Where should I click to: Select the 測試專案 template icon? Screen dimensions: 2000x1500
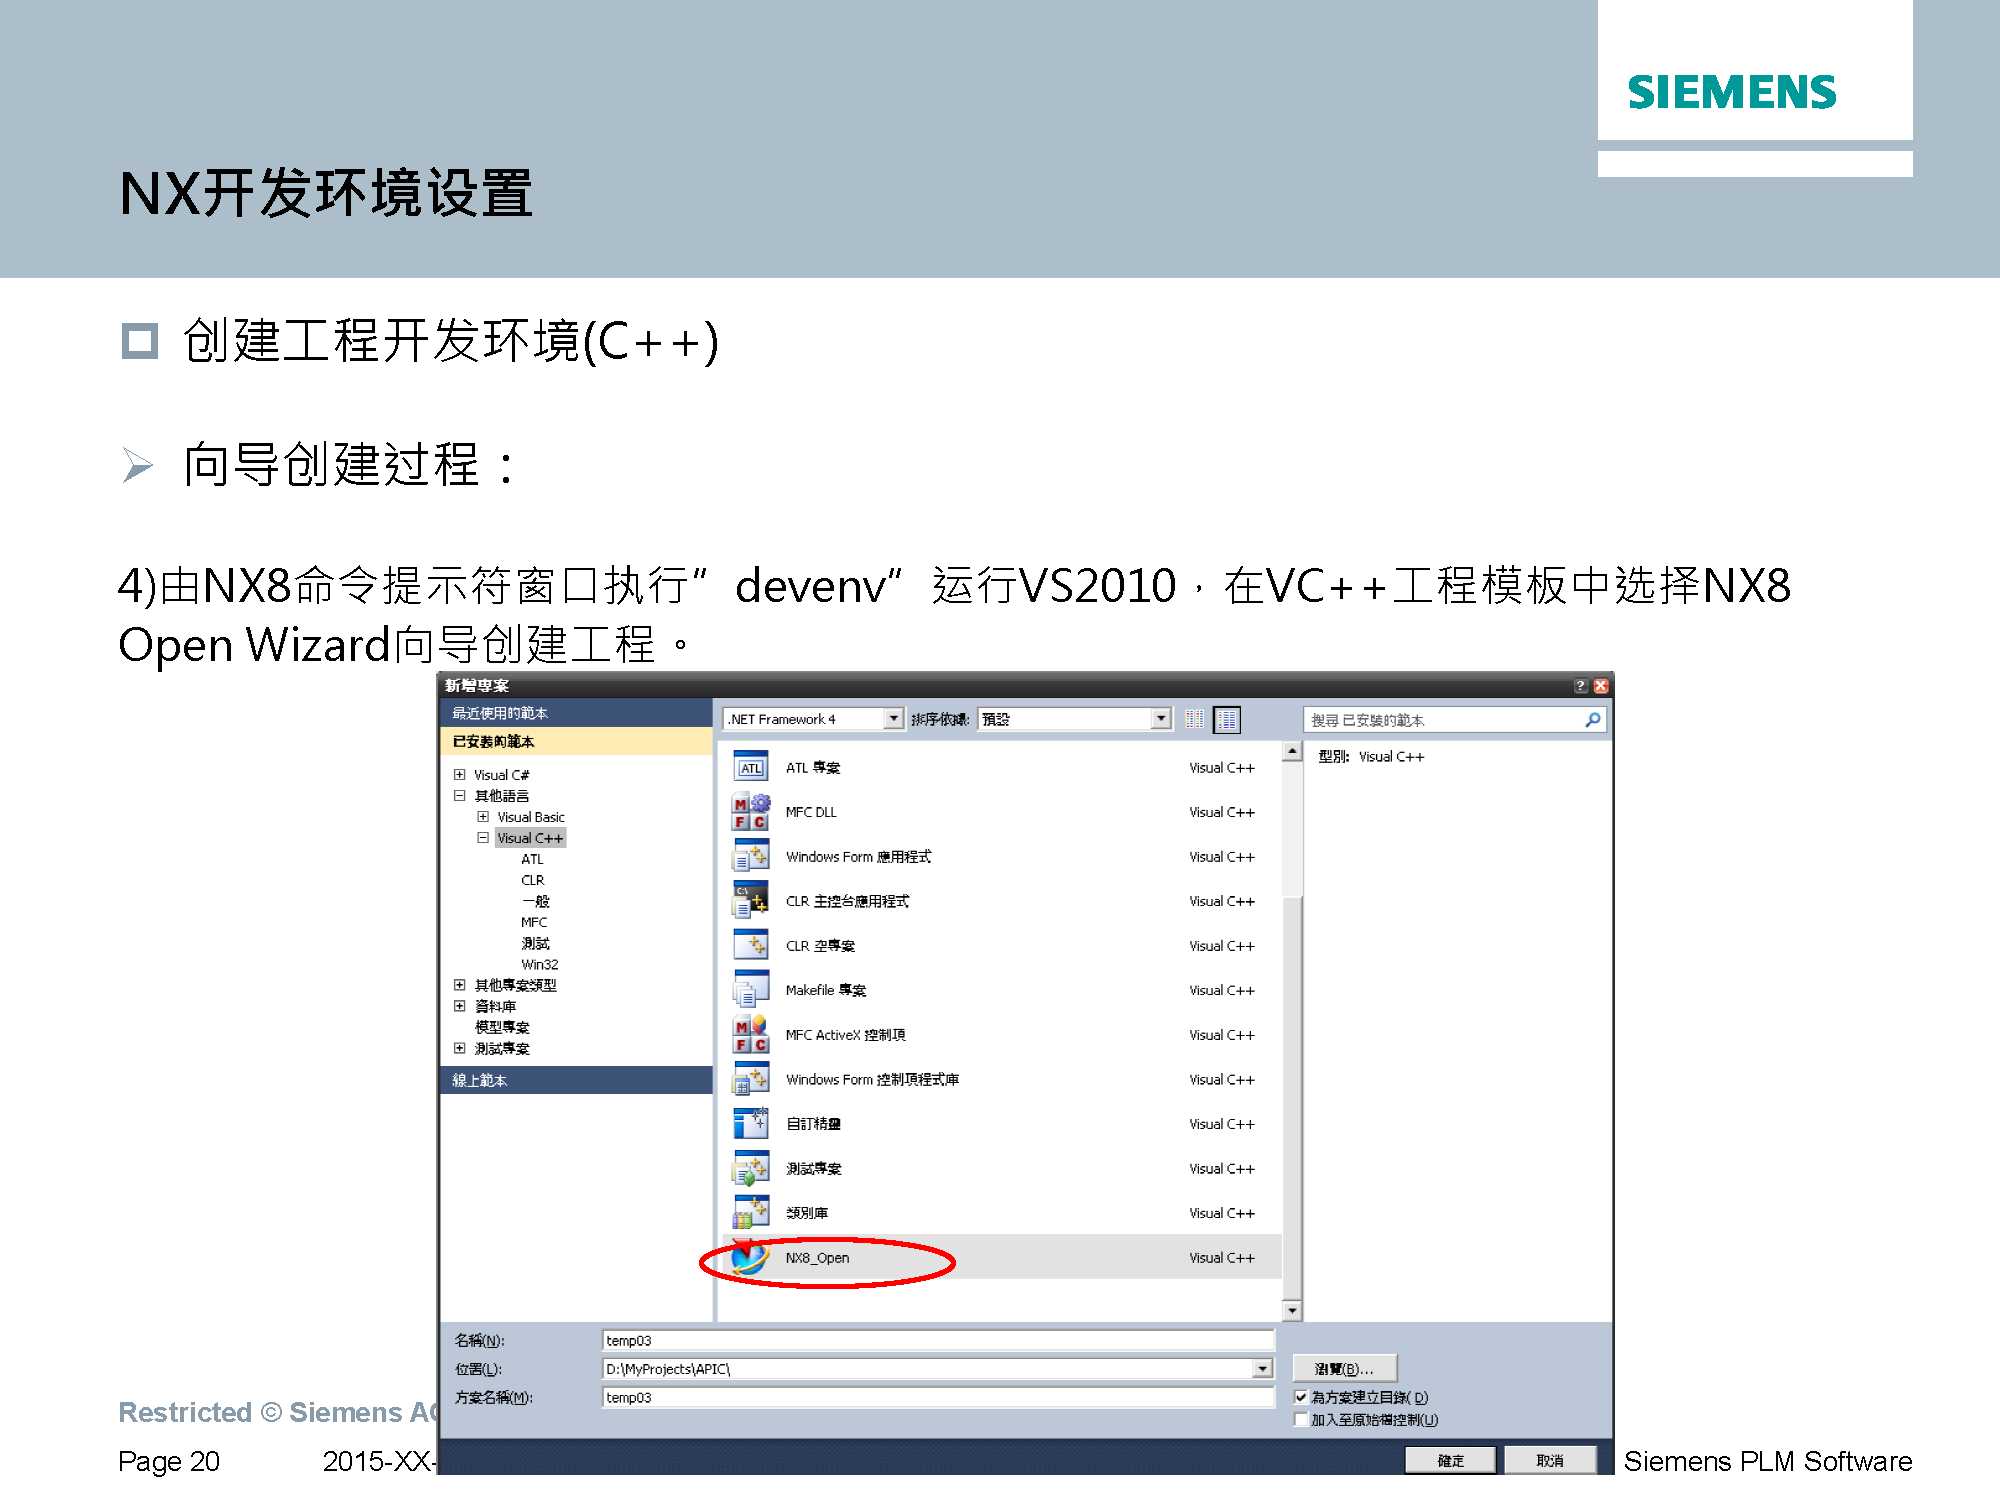coord(751,1168)
